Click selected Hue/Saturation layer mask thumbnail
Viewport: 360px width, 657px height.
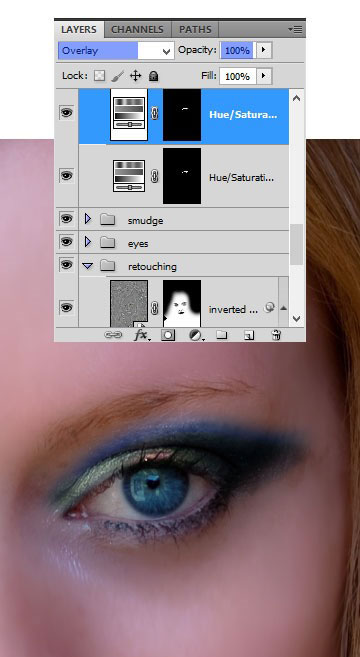182,114
